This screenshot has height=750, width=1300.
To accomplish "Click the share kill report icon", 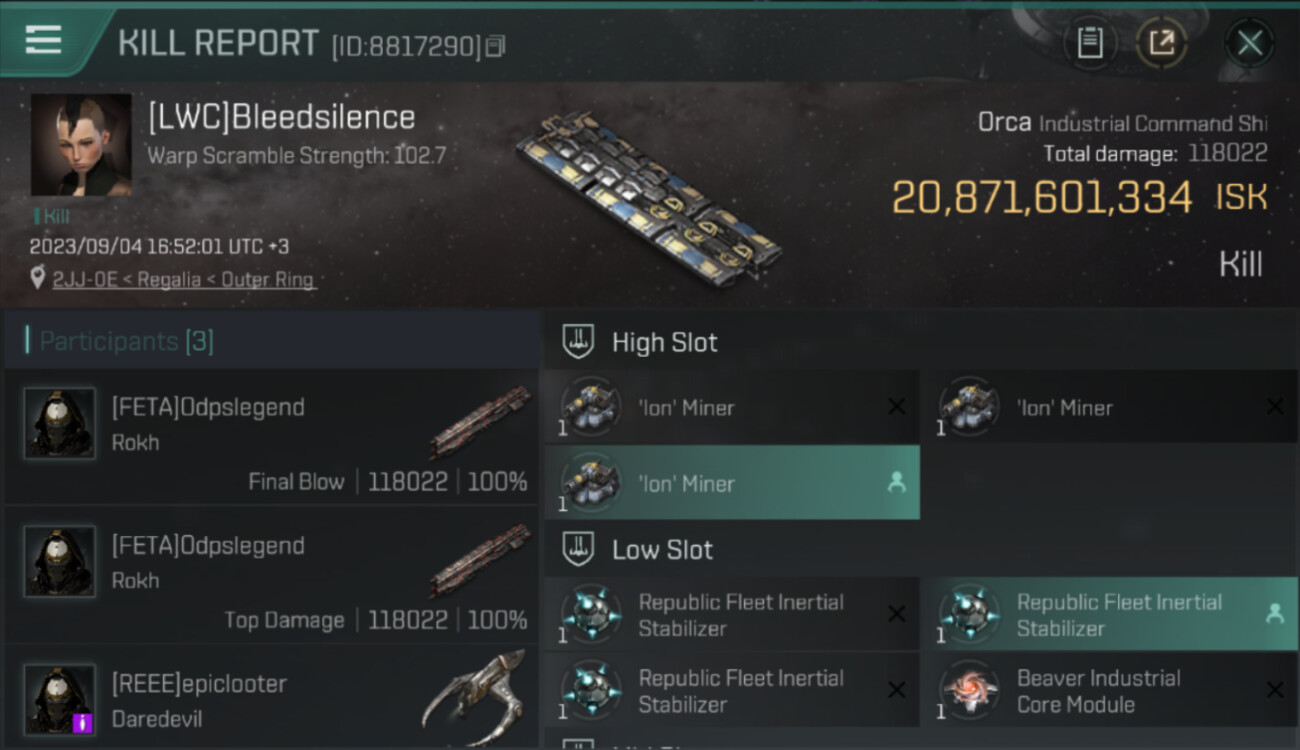I will point(1161,43).
